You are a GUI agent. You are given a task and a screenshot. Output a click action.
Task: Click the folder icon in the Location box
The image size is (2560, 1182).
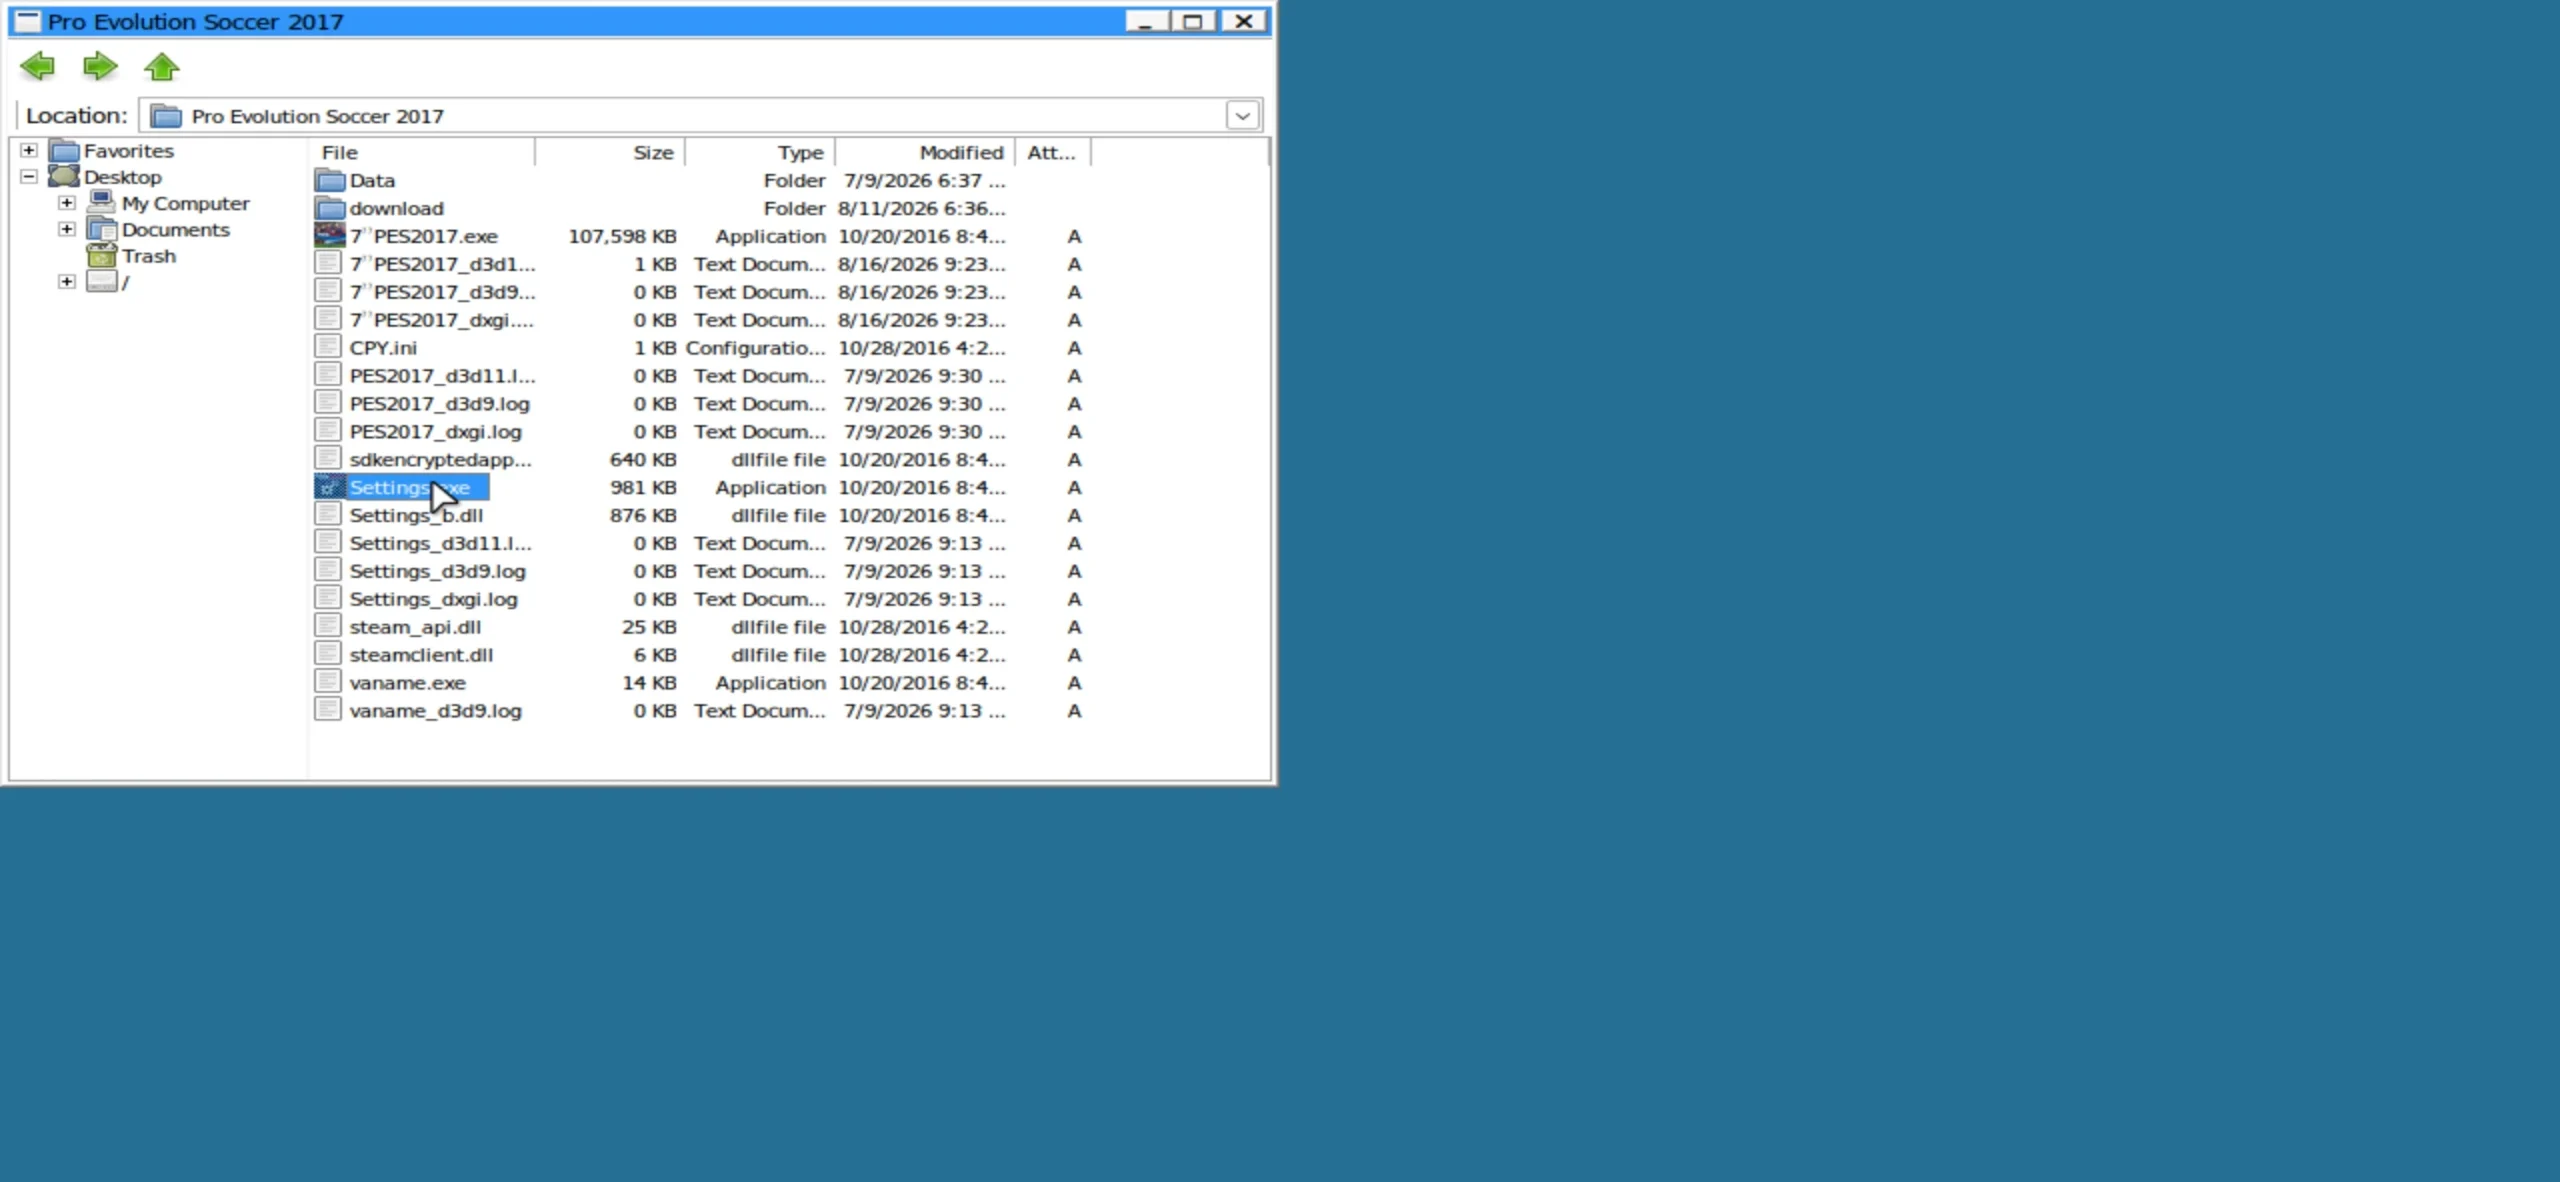166,117
